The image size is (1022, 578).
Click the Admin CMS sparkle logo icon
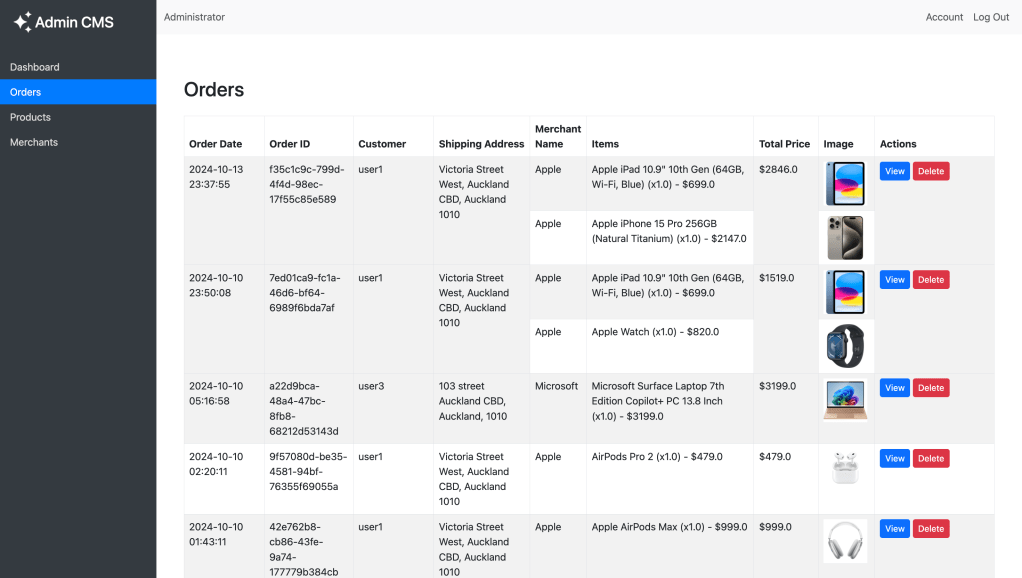[22, 22]
